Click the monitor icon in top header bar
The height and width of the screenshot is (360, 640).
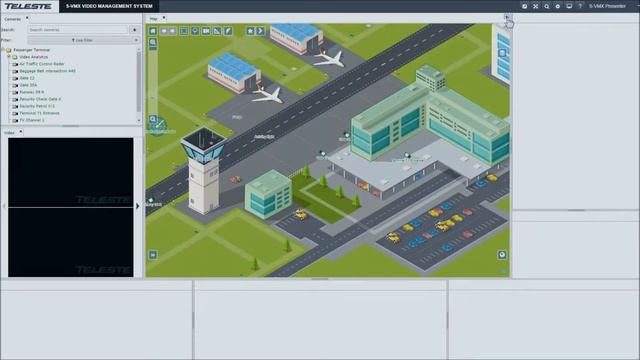pos(569,6)
